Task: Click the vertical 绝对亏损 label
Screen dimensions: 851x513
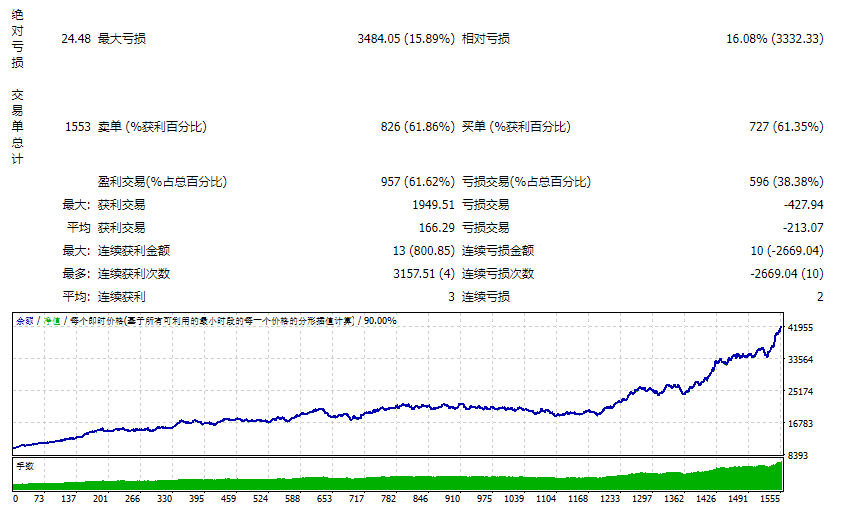Action: coord(17,39)
